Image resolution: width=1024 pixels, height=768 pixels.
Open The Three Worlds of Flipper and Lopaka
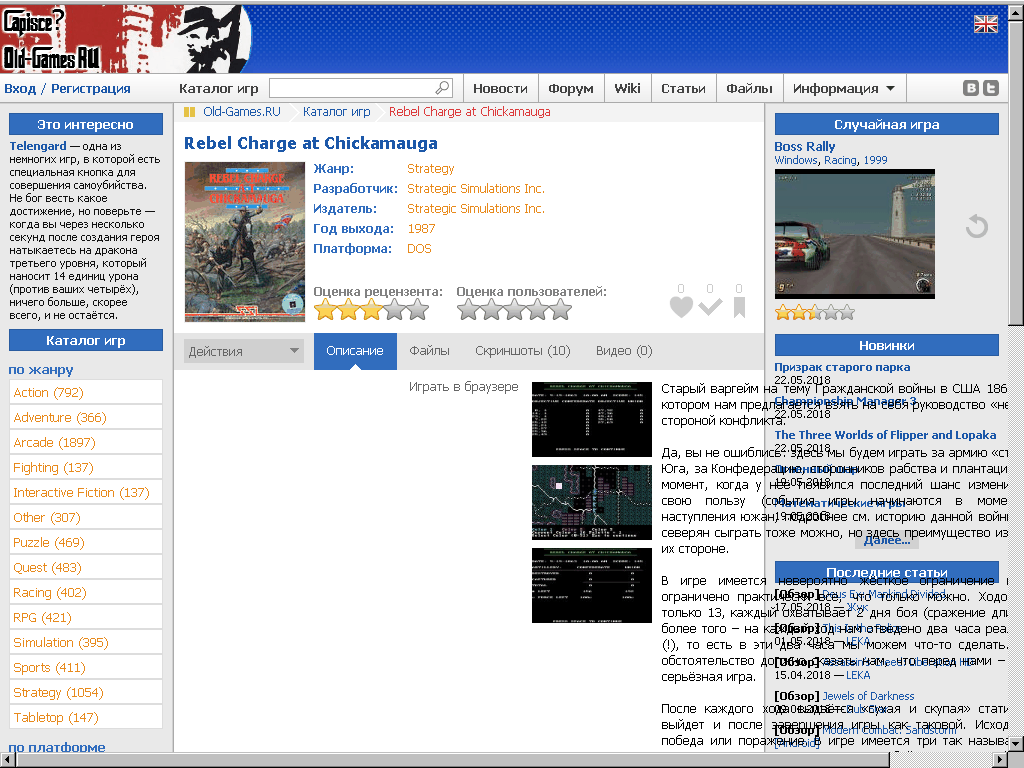click(x=886, y=435)
